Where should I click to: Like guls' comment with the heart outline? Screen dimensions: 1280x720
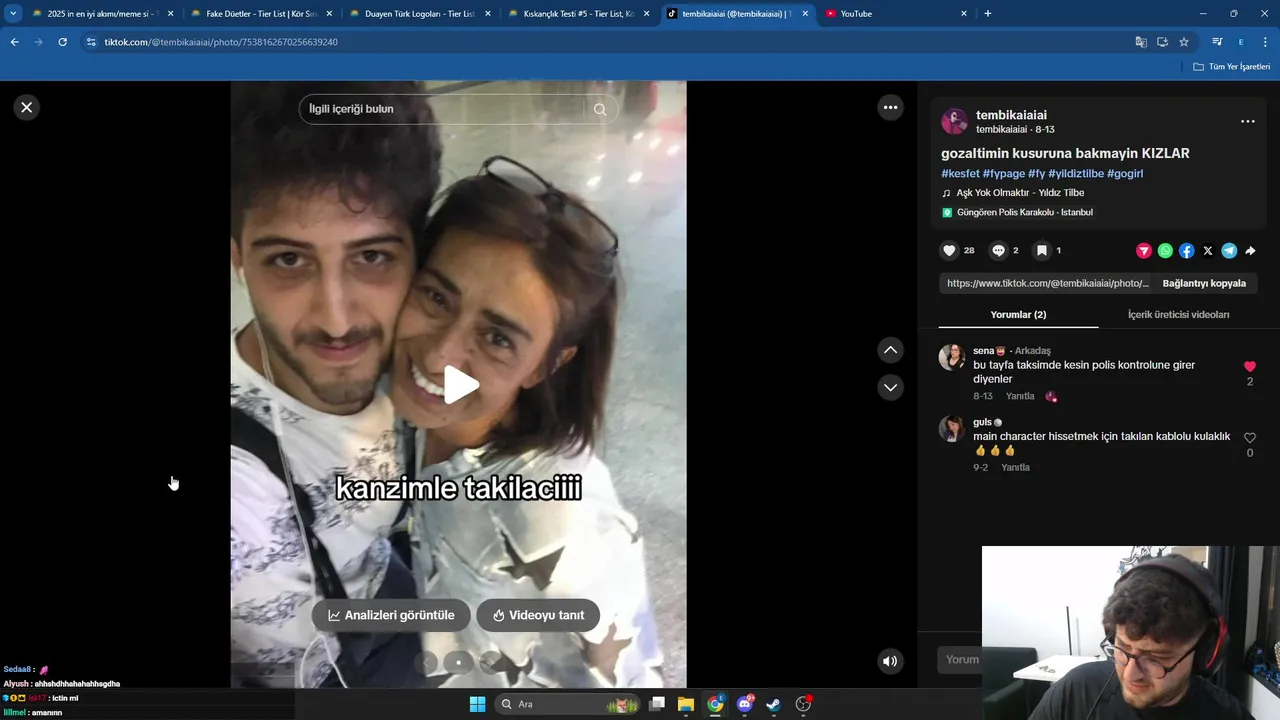pyautogui.click(x=1249, y=438)
